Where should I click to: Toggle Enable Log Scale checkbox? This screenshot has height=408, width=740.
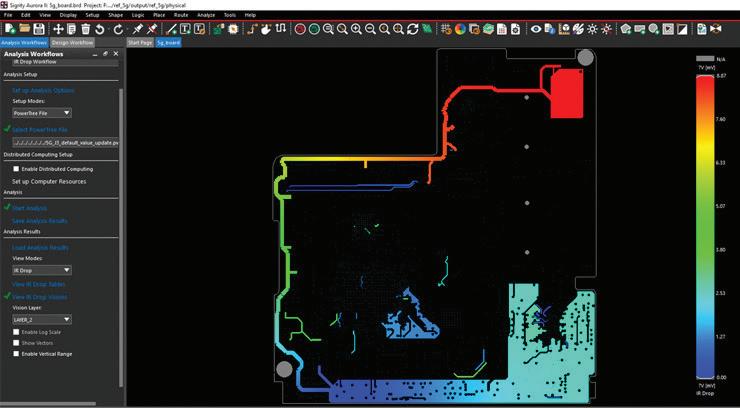point(16,332)
